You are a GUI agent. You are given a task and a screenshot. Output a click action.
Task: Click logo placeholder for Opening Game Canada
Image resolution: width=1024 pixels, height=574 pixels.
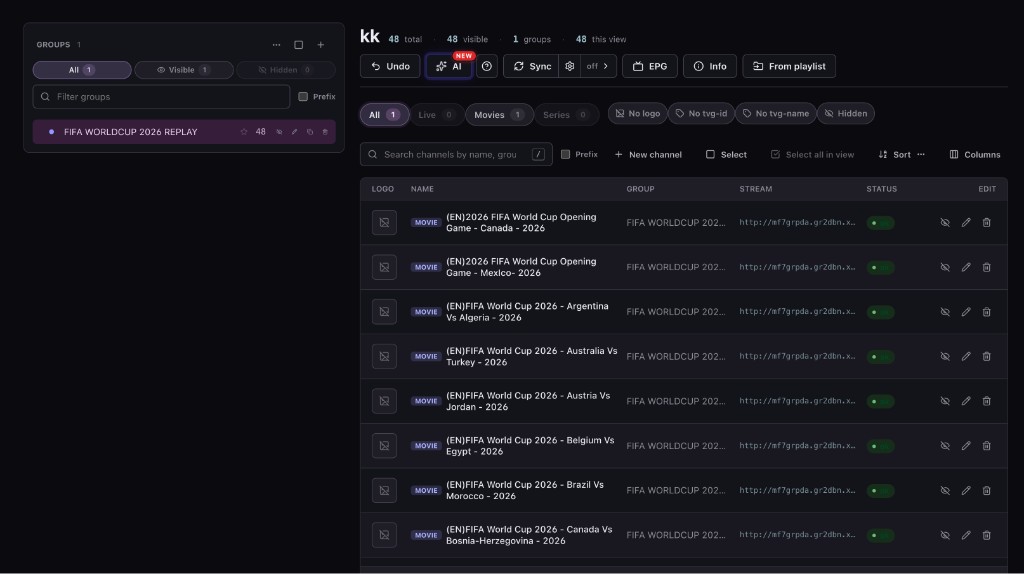point(384,223)
